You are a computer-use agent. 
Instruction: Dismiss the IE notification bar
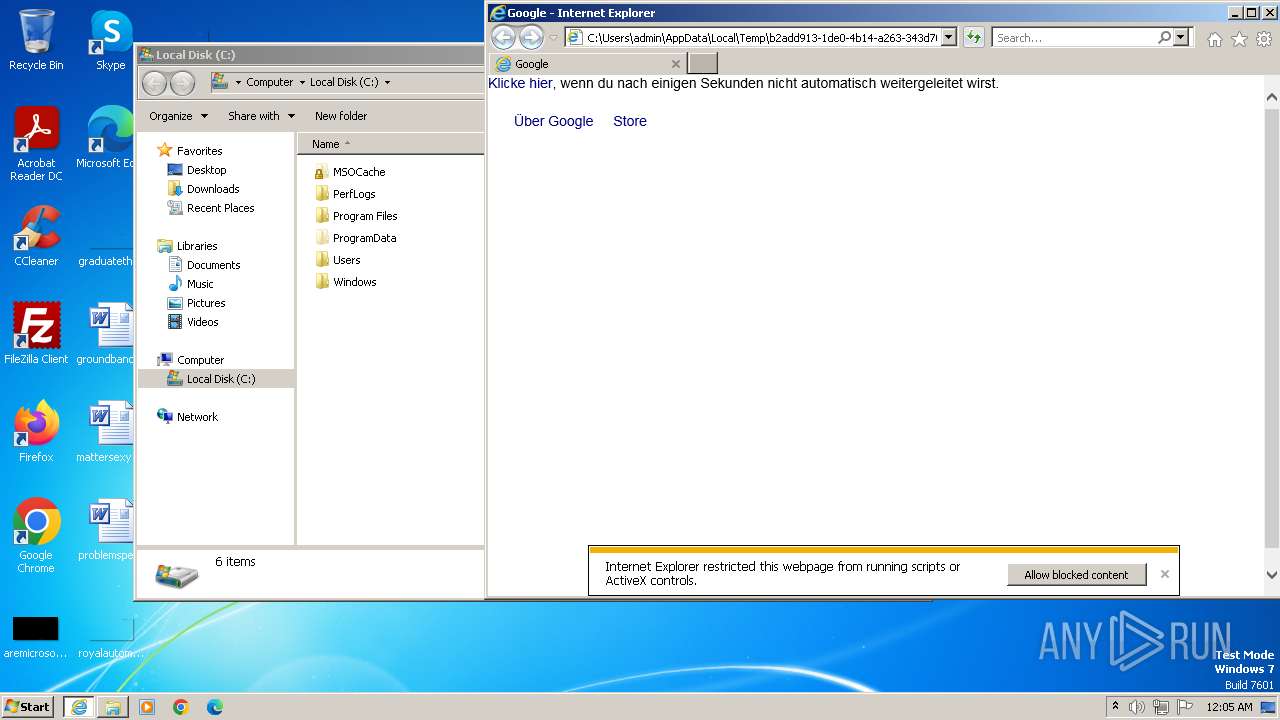1164,574
